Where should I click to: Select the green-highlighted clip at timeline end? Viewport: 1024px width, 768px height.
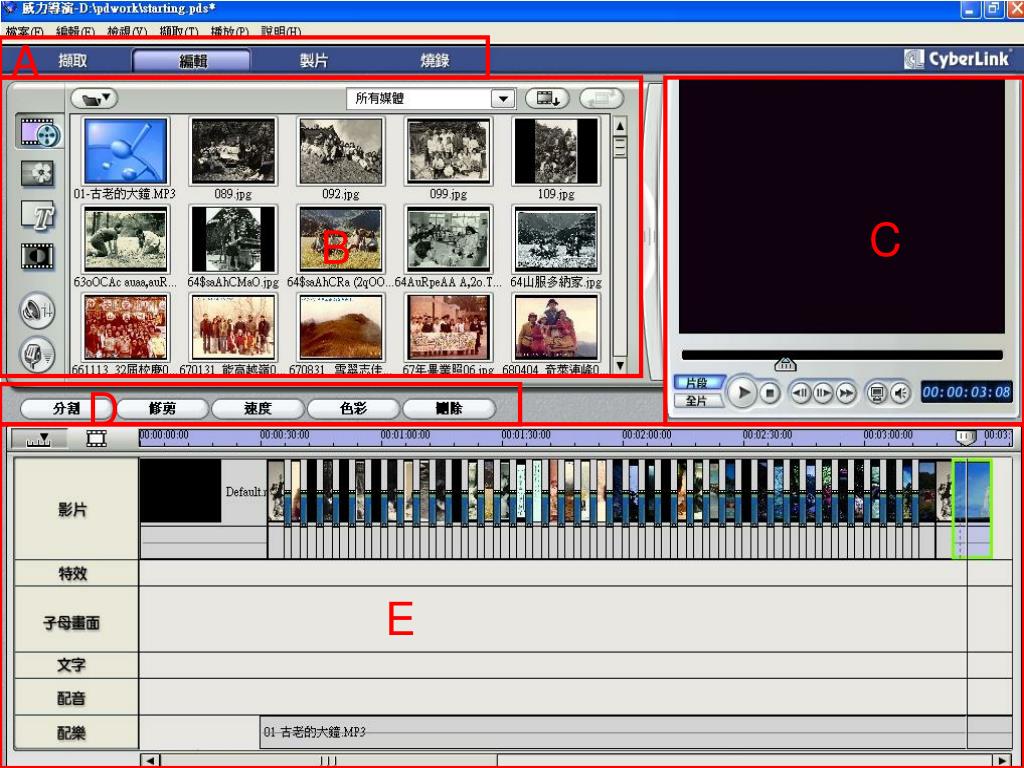click(972, 508)
